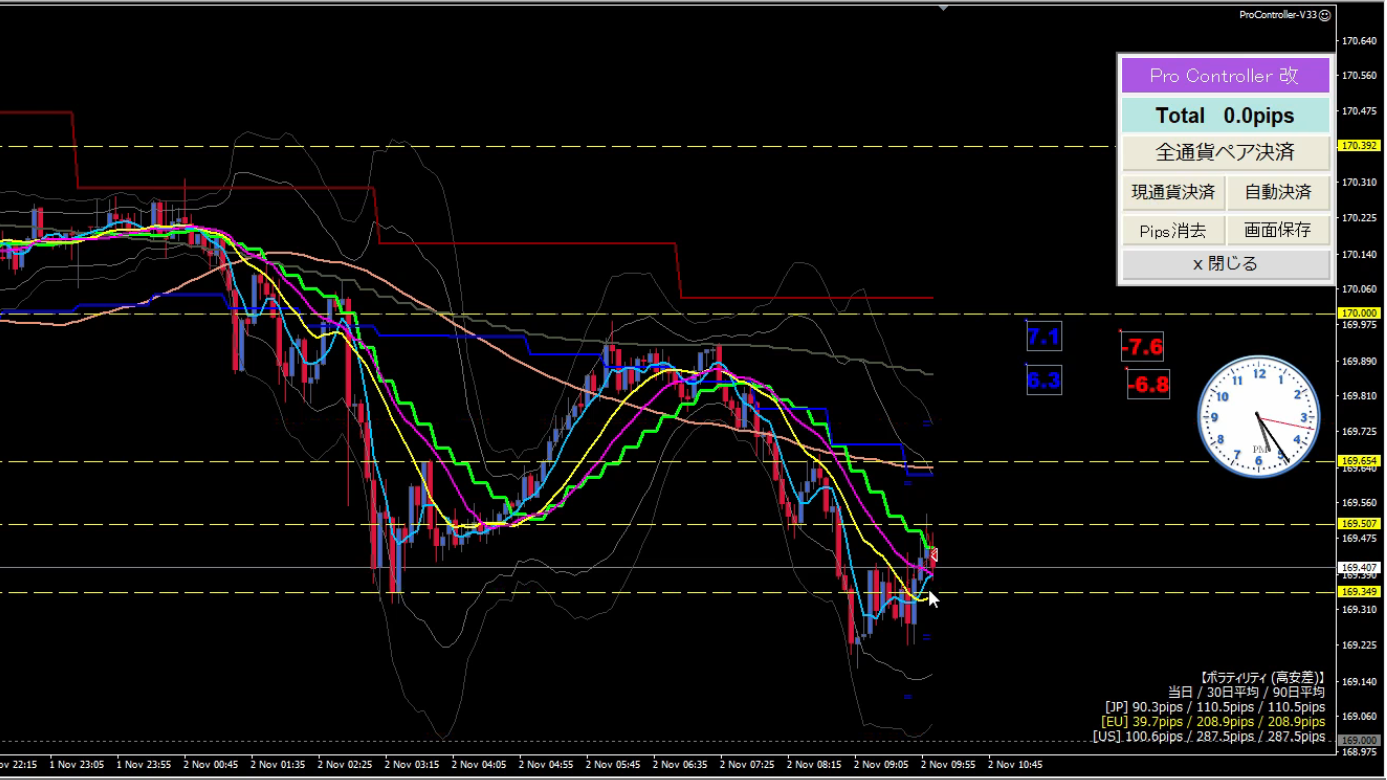This screenshot has width=1387, height=780.
Task: Click the ProController-V33 smiley face icon
Action: (1325, 15)
